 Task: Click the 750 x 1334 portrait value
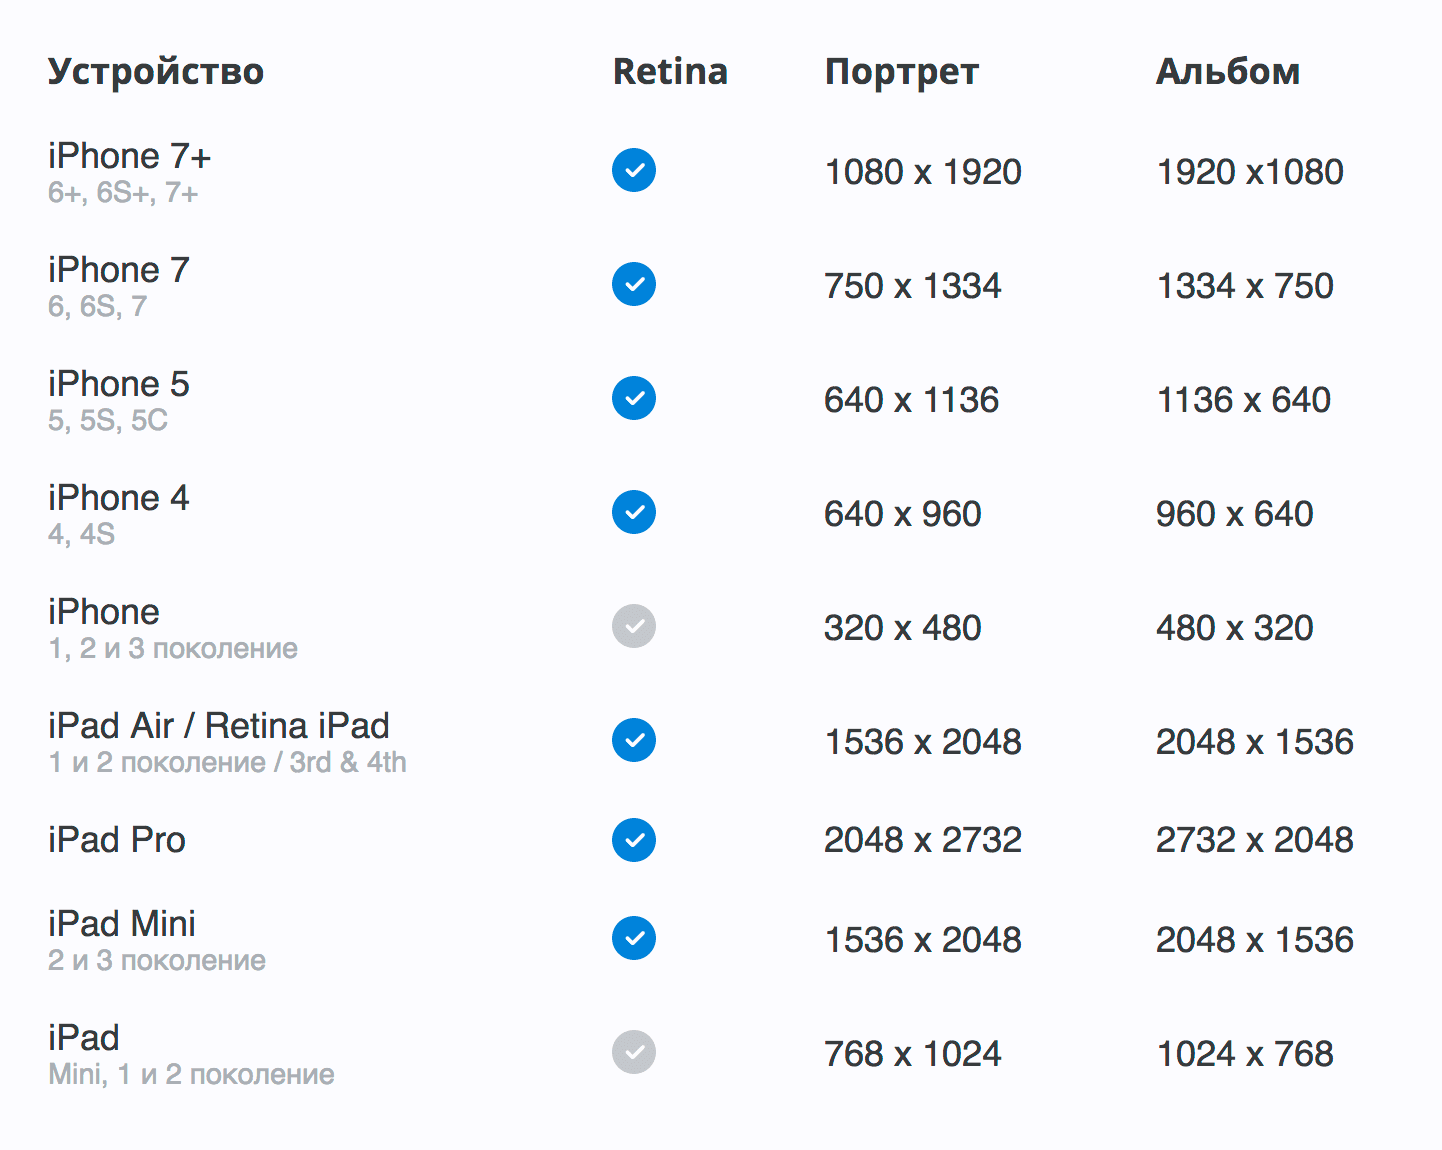(x=912, y=286)
